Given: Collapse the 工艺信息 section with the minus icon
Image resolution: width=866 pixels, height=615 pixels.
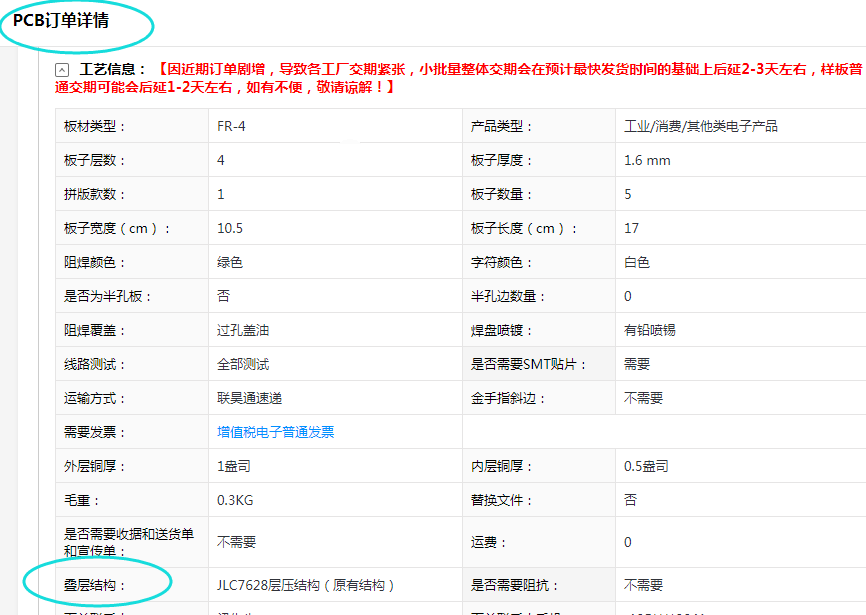Looking at the screenshot, I should (62, 70).
